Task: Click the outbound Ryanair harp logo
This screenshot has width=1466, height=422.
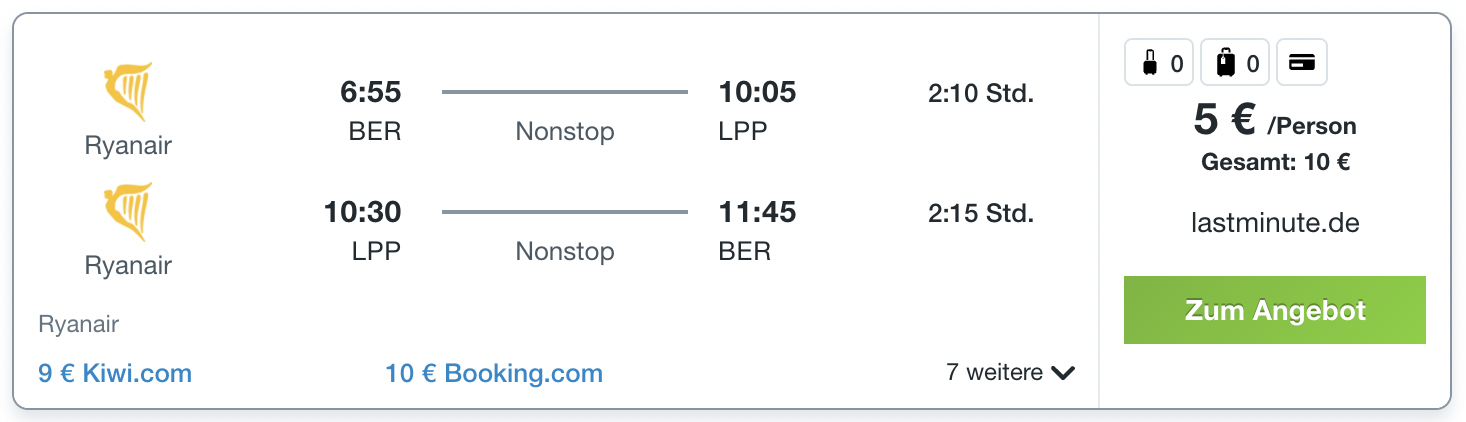Action: [x=128, y=93]
